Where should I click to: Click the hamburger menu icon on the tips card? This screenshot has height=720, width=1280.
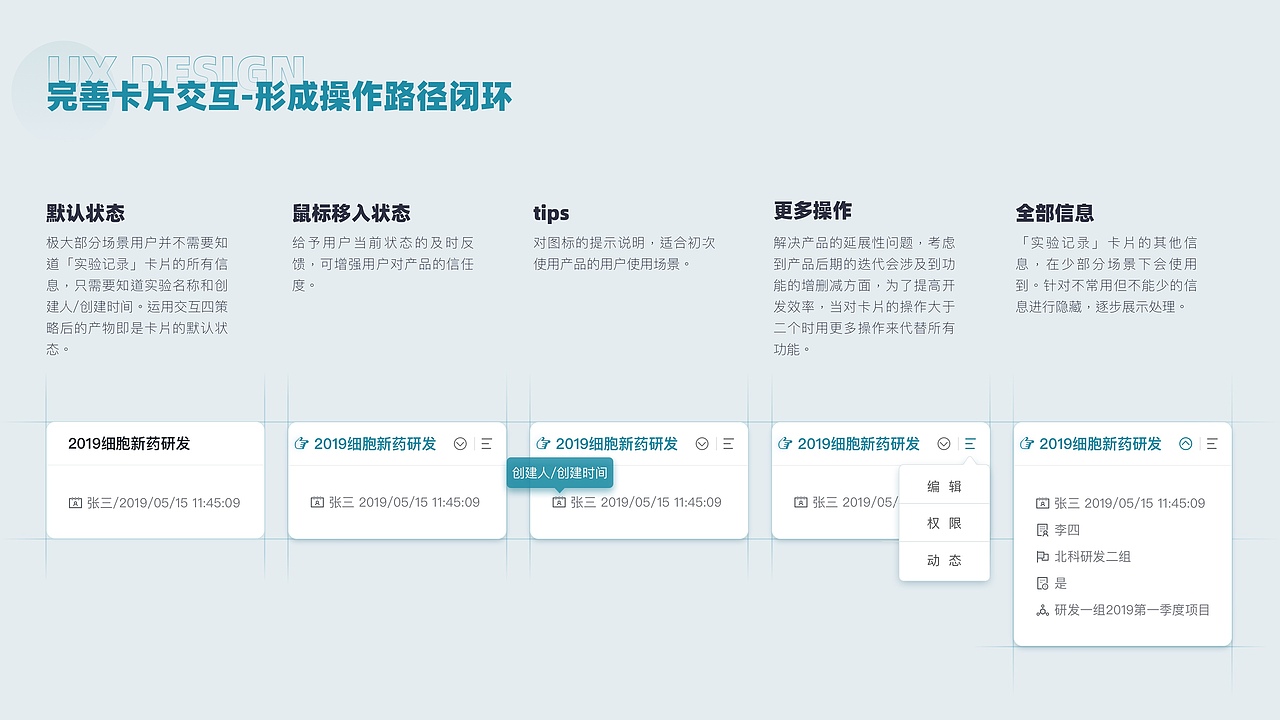pos(728,444)
